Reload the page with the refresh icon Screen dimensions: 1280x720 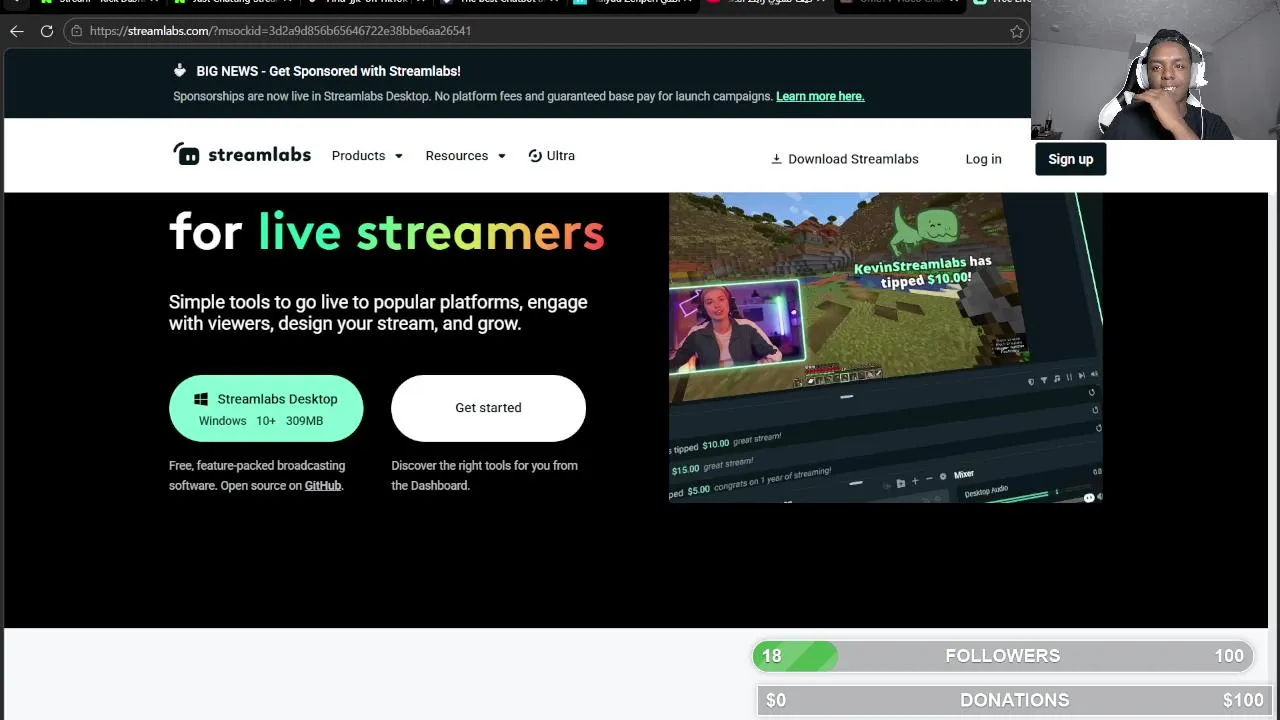46,31
